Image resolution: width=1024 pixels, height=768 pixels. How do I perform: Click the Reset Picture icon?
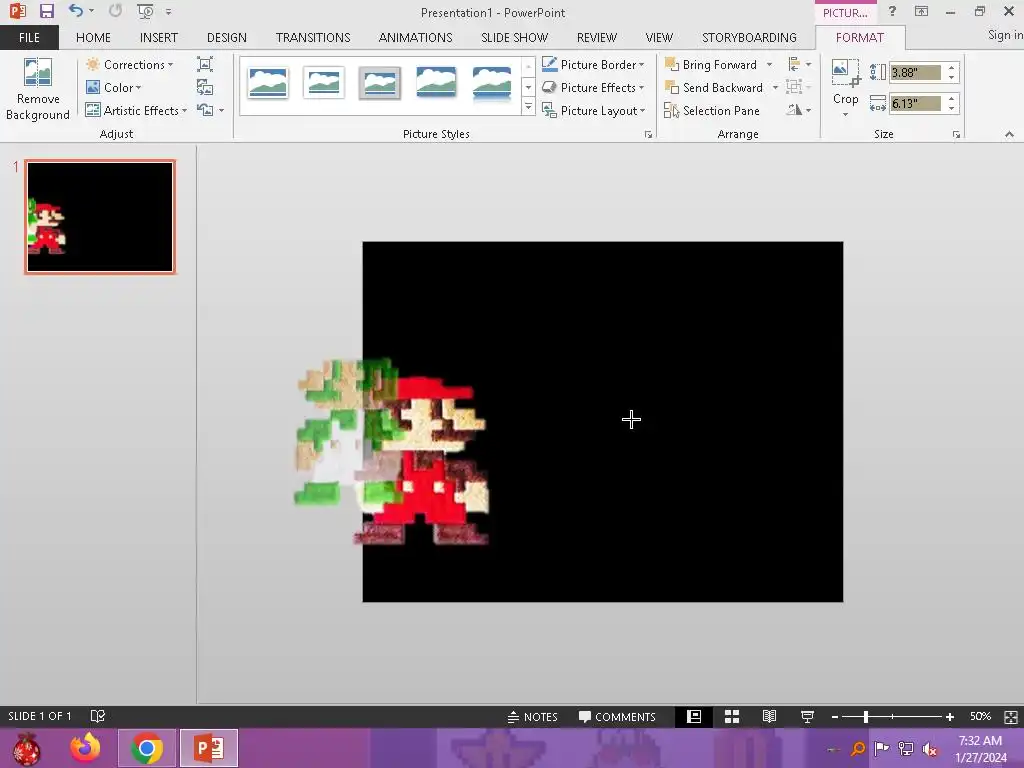click(x=205, y=110)
